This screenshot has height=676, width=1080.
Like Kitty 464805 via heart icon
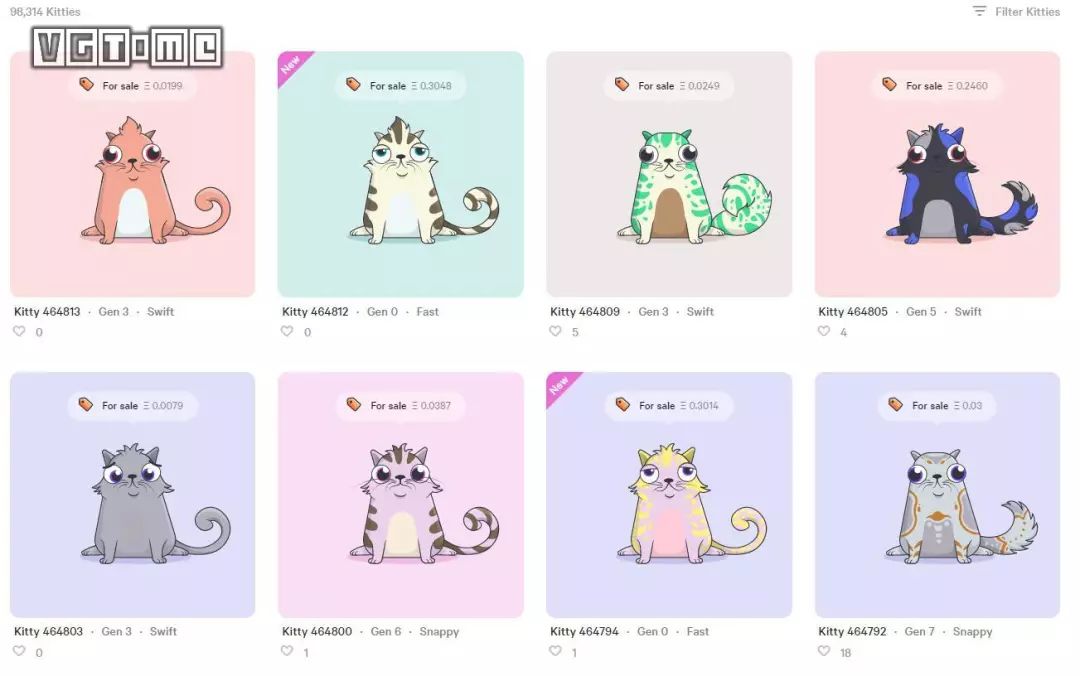click(x=824, y=331)
